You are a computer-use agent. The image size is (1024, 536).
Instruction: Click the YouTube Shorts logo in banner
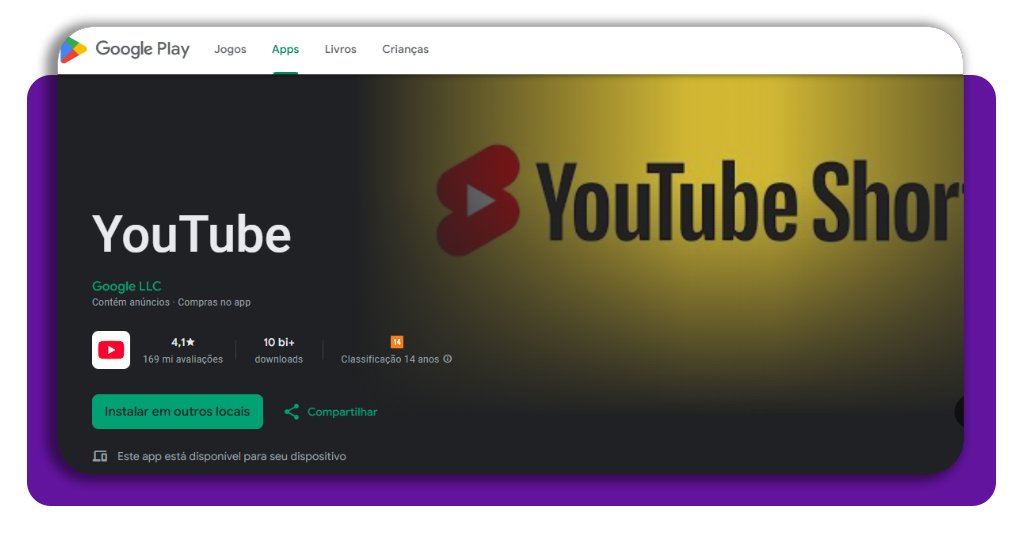click(x=478, y=200)
